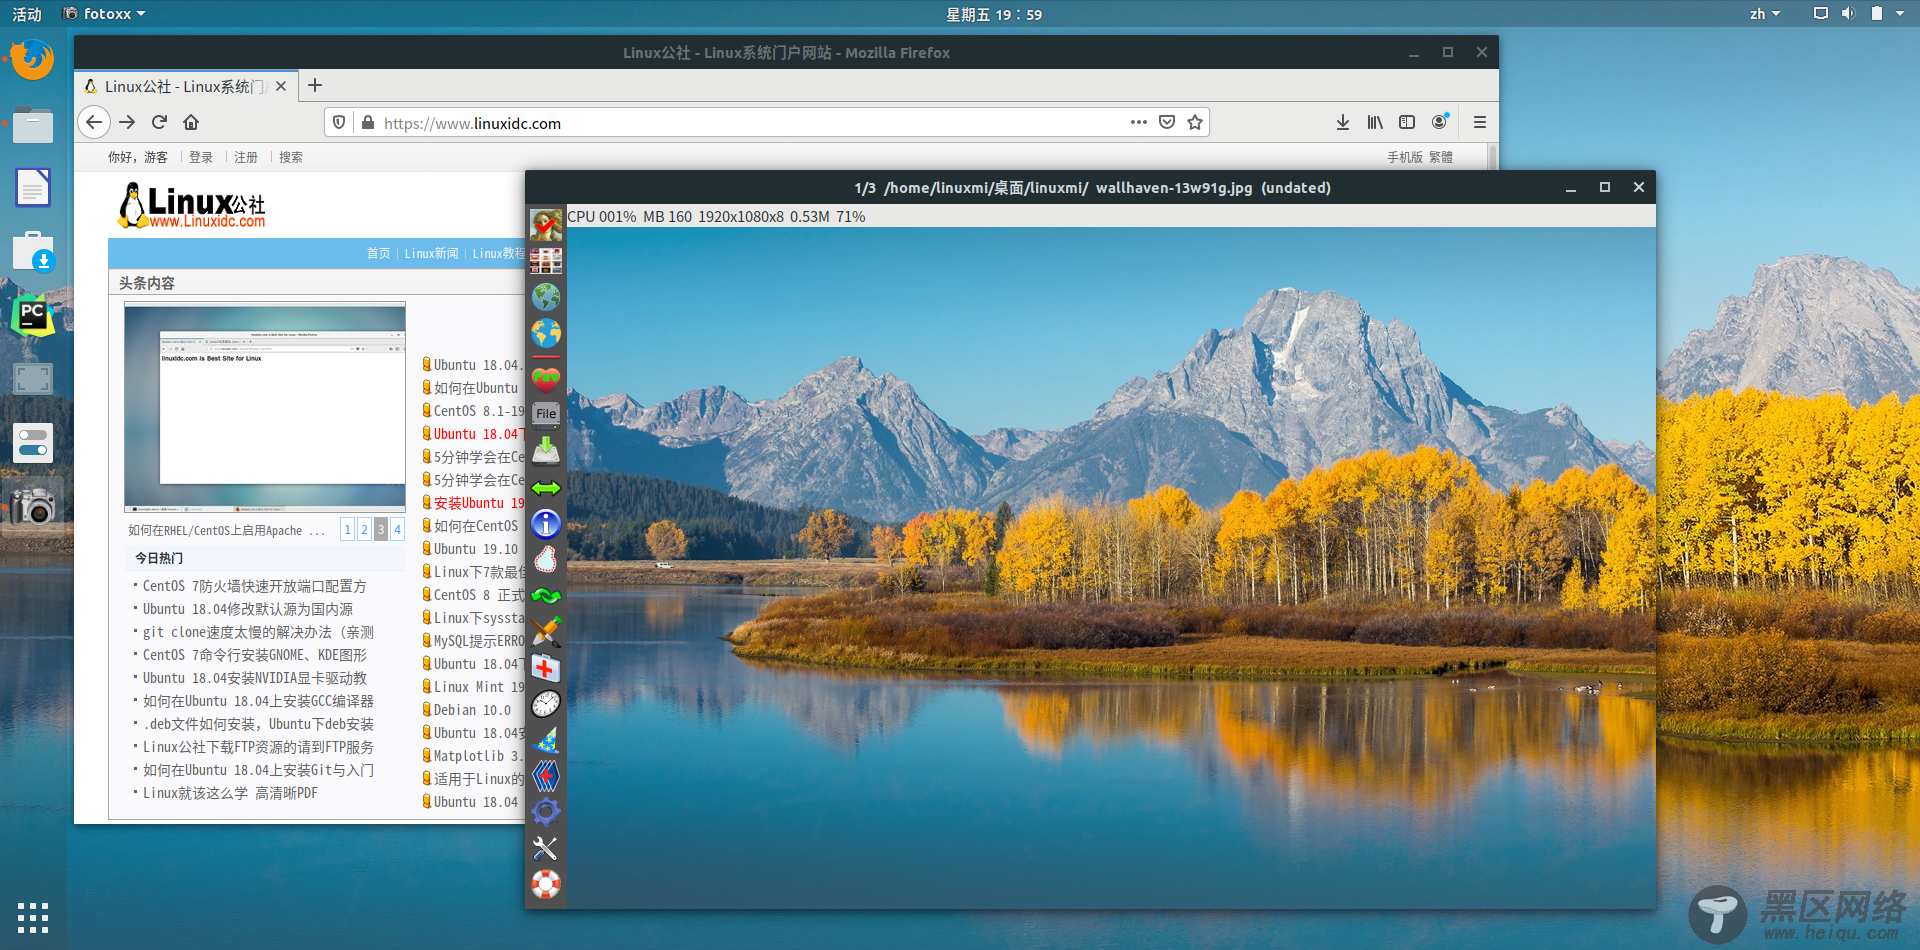Select slideshow page 1 indicator
Screen dimensions: 1920x950
pyautogui.click(x=347, y=530)
